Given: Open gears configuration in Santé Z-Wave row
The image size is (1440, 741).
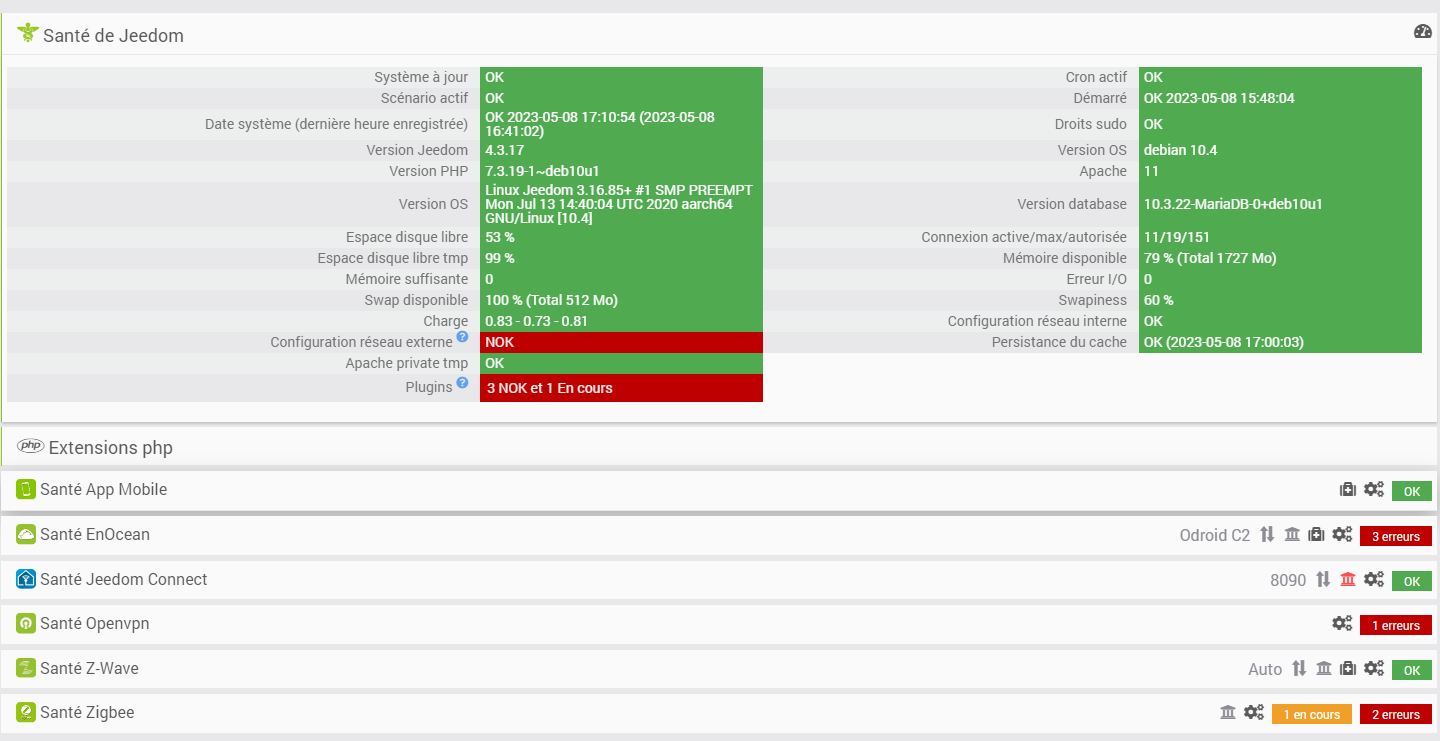Looking at the screenshot, I should pyautogui.click(x=1374, y=669).
